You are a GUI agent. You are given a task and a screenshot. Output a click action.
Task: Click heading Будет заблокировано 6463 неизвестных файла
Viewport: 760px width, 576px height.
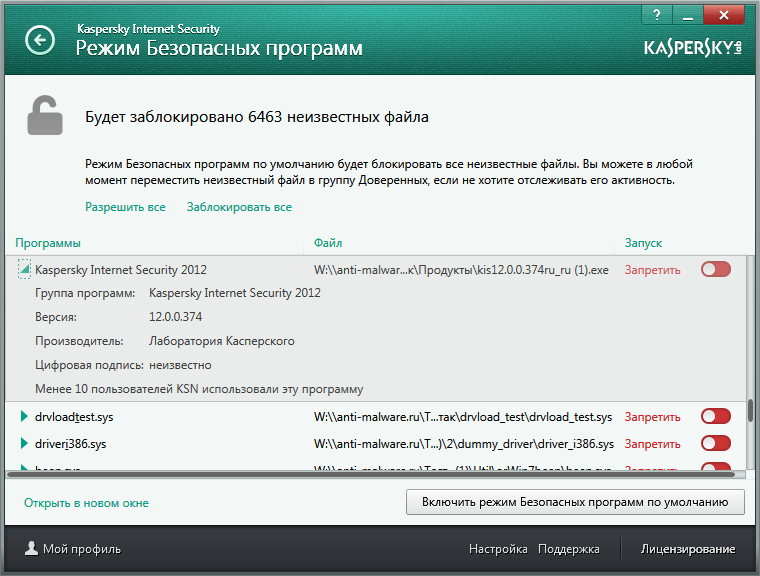click(x=257, y=117)
